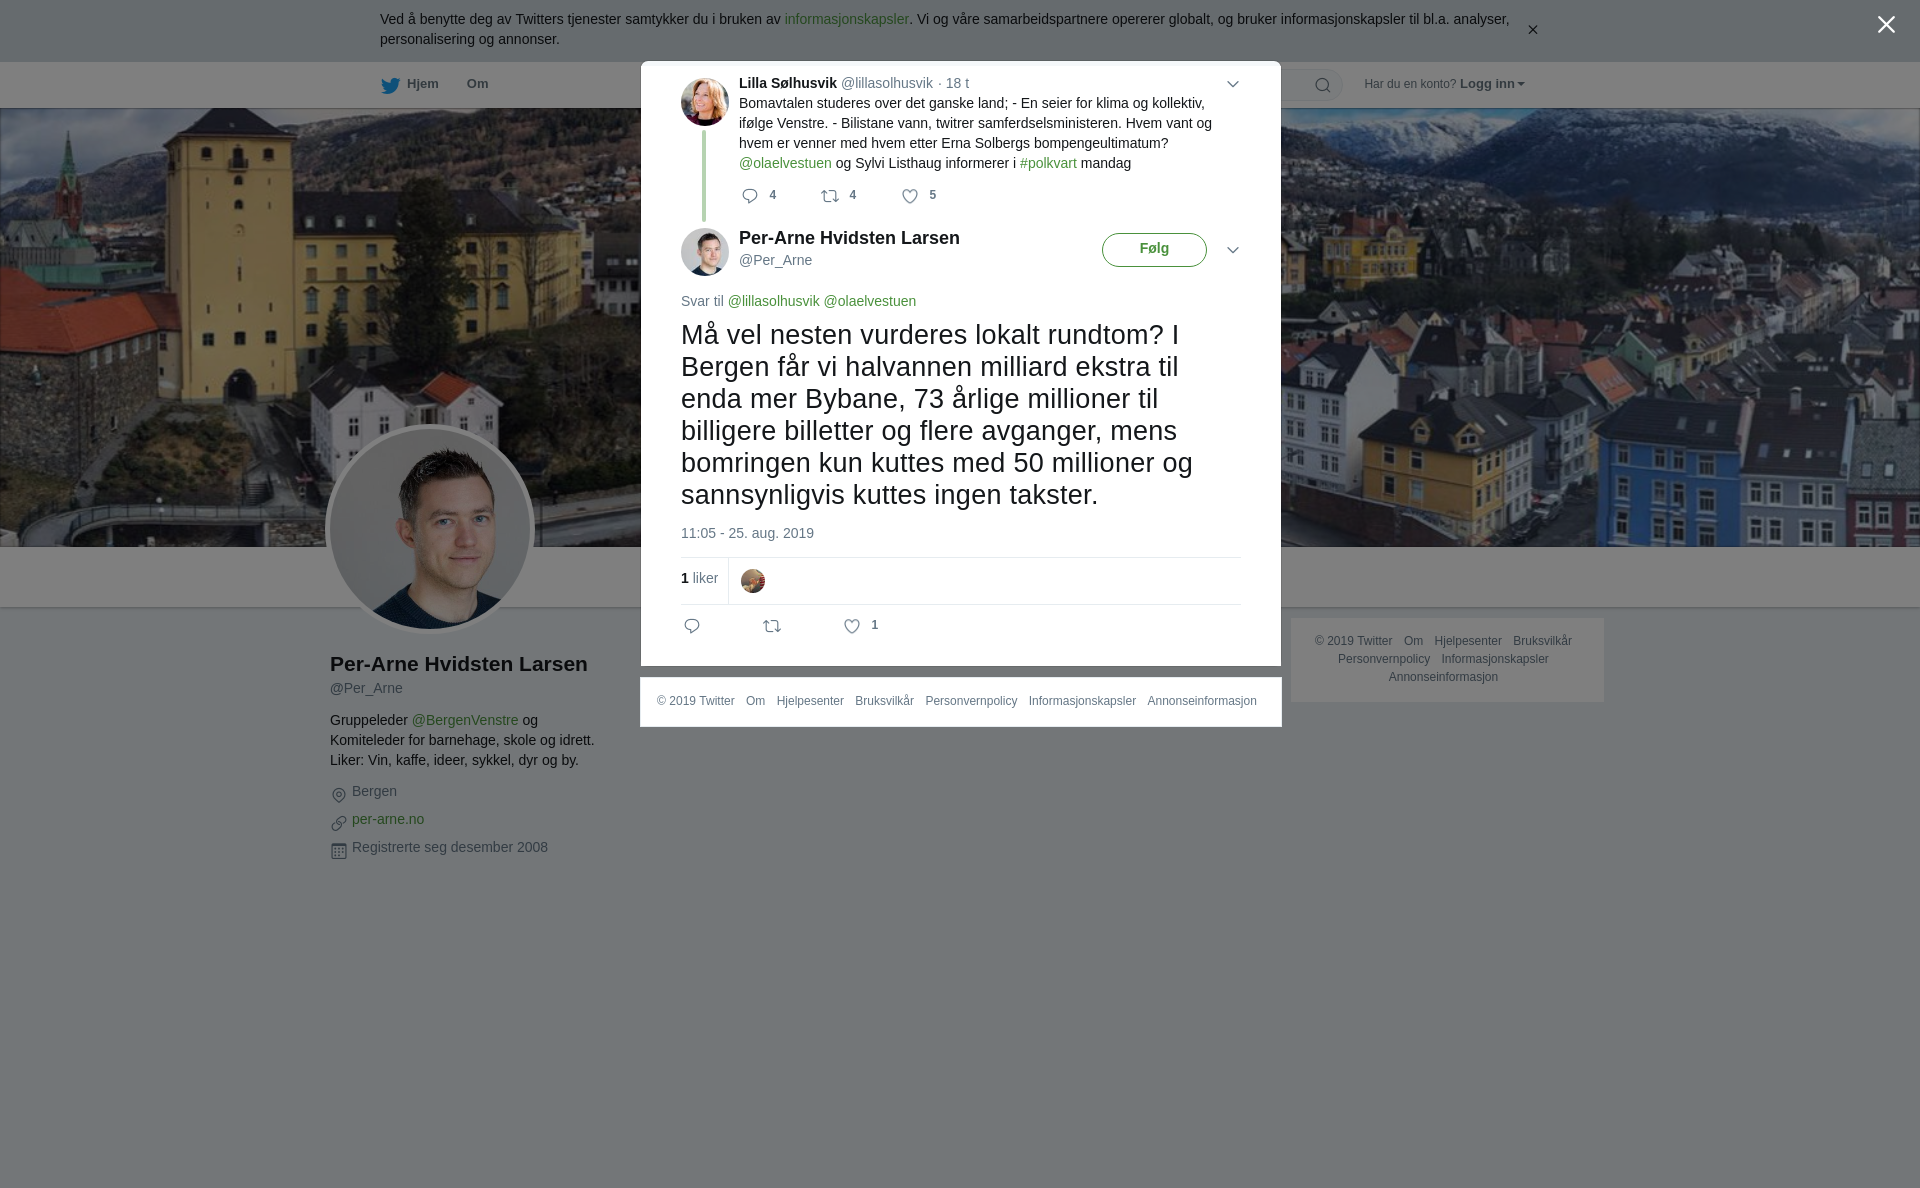Click the Twitter bird Hjem icon
This screenshot has width=1920, height=1188.
pos(390,85)
